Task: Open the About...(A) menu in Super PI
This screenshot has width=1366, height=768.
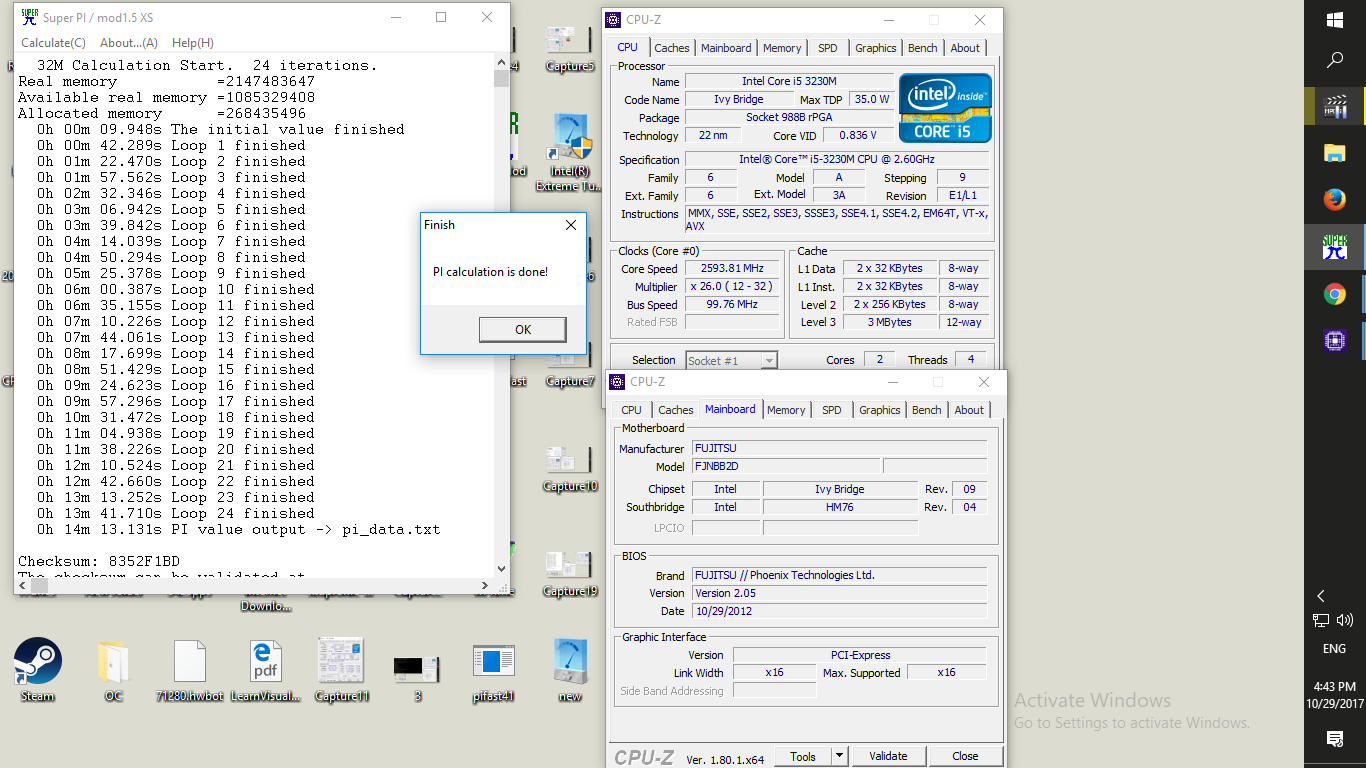Action: (129, 43)
